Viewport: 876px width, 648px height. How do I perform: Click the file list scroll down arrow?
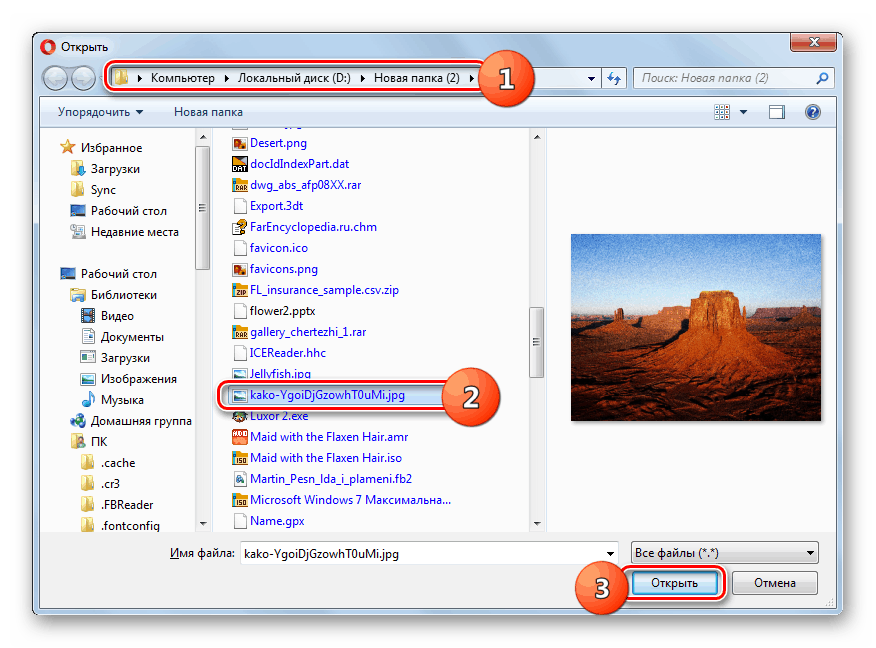tap(537, 523)
